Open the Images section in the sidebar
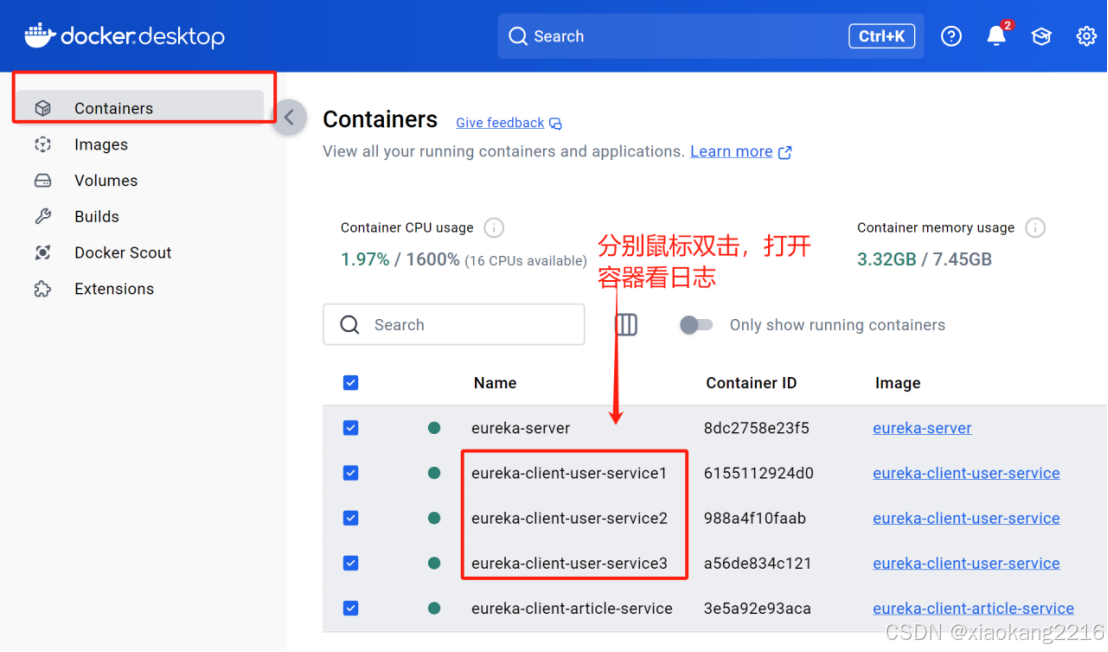Viewport: 1108px width, 652px height. 101,144
